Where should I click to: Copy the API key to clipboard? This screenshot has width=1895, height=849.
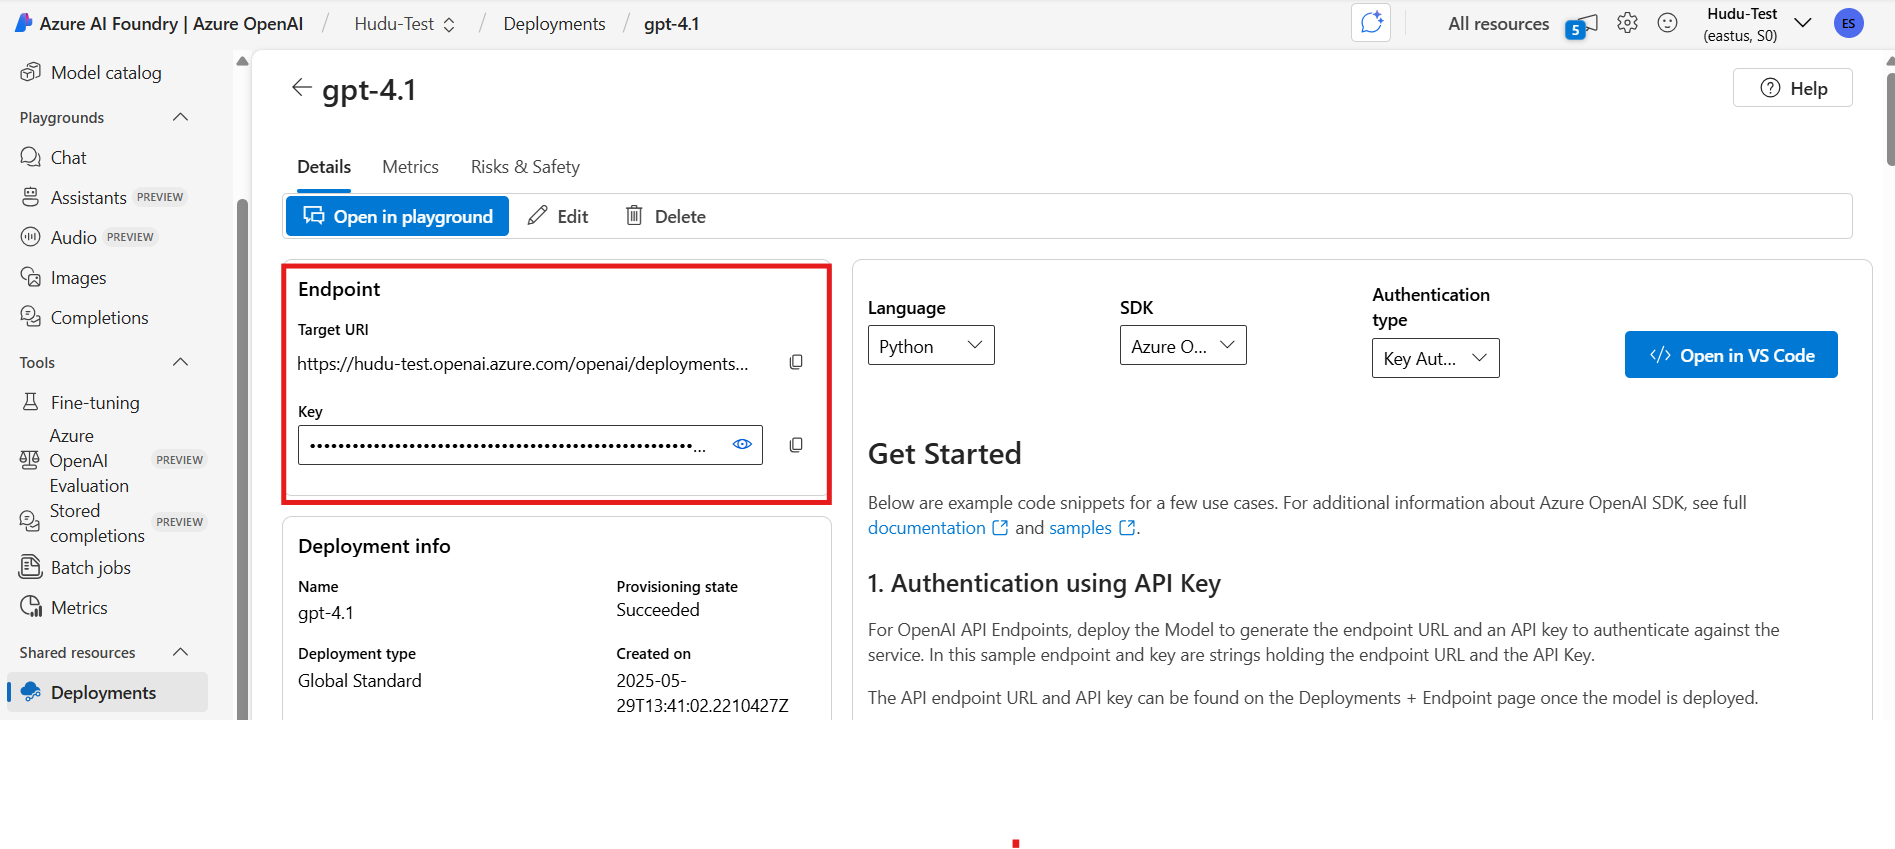(x=796, y=445)
